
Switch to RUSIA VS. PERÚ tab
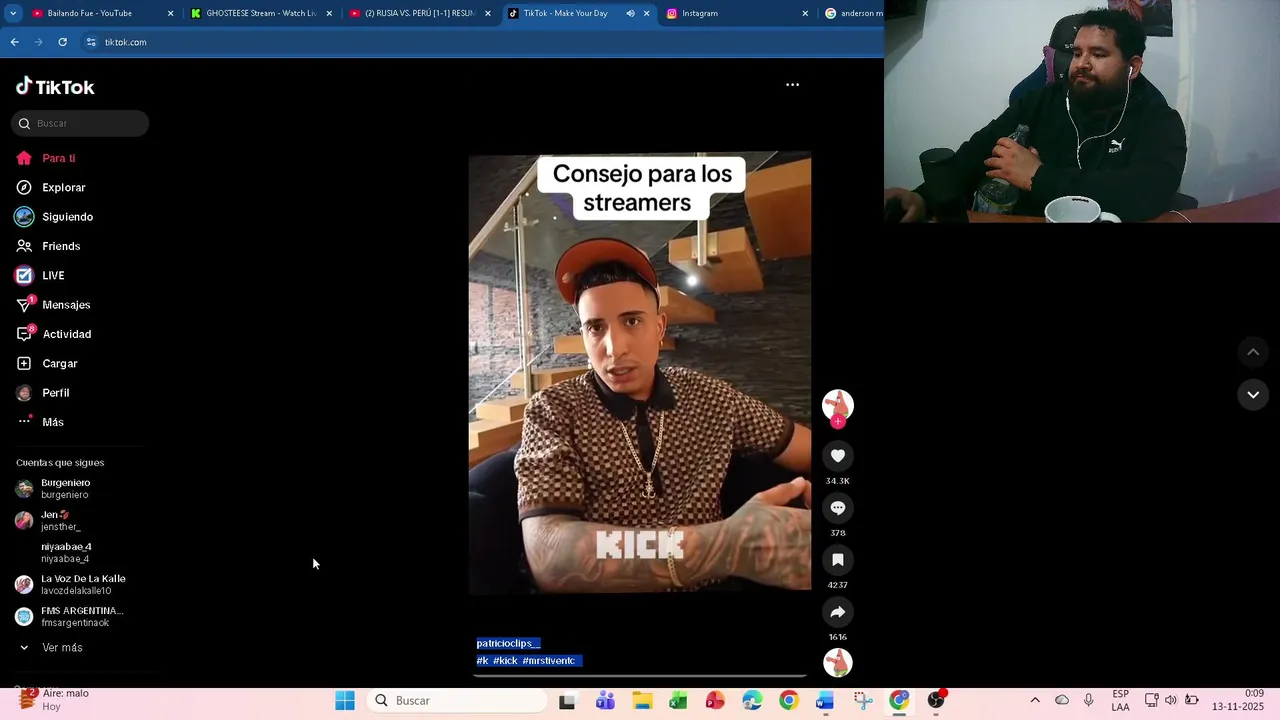click(x=419, y=13)
